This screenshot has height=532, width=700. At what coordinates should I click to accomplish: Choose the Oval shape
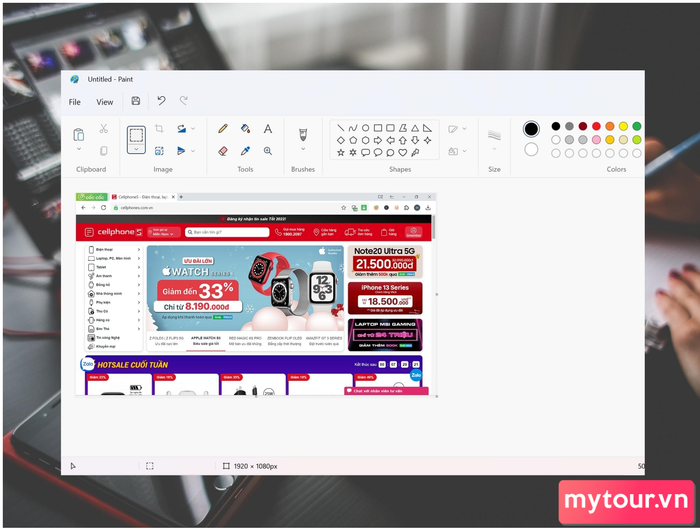(x=365, y=128)
